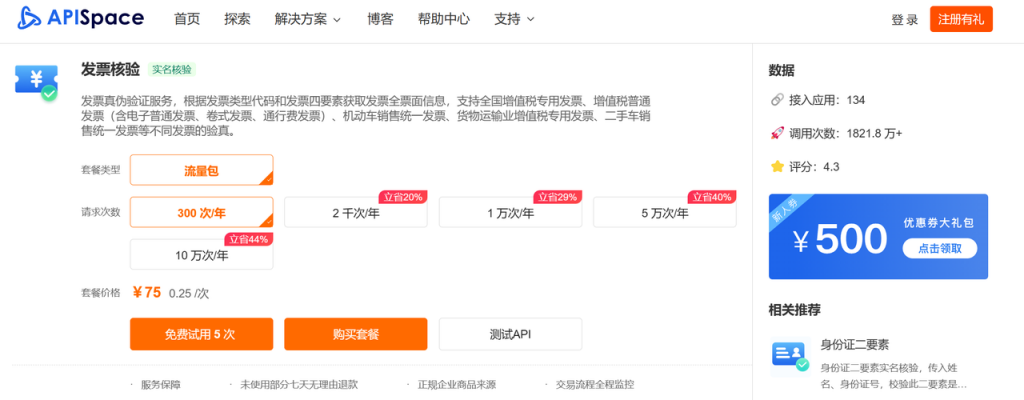Click the link icon beside 接入应用
Viewport: 1024px width, 400px height.
(776, 100)
